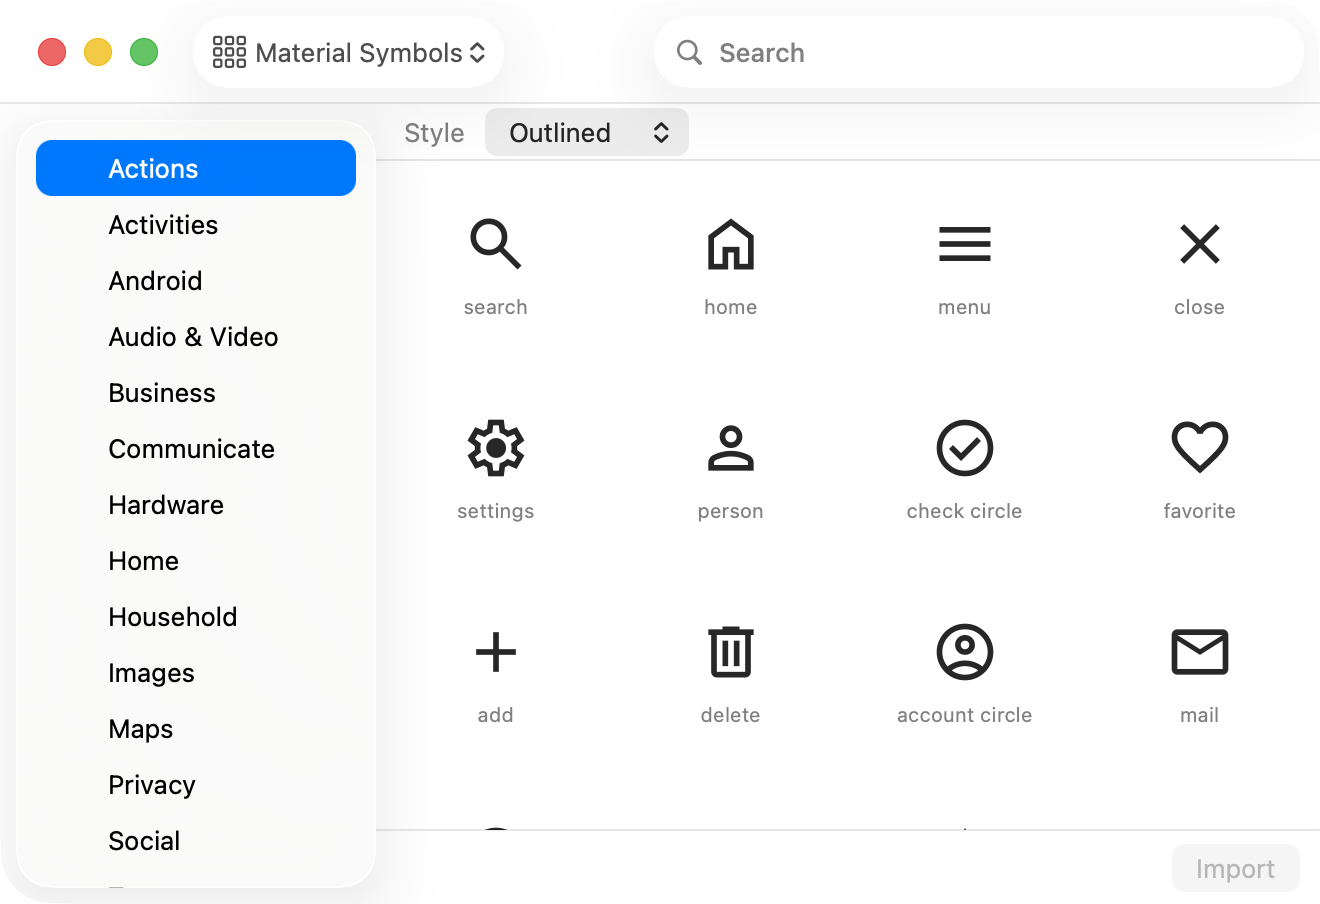
Task: Select the Actions category
Action: pos(196,168)
